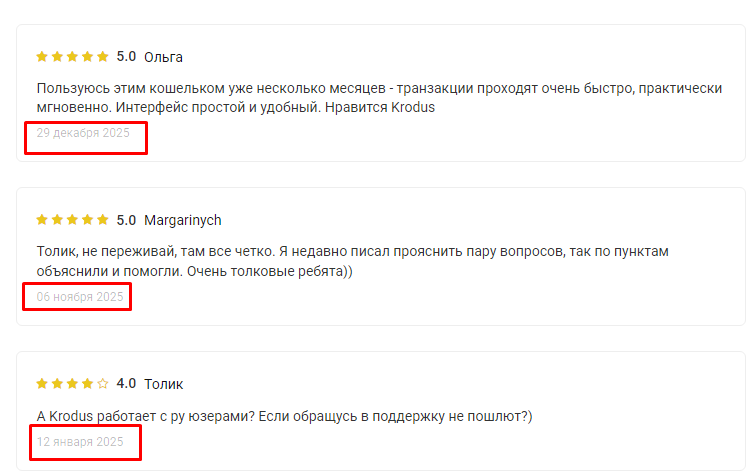Click the fourth filled star in Толик's rating
Screen dimensions: 751x472
coord(87,384)
